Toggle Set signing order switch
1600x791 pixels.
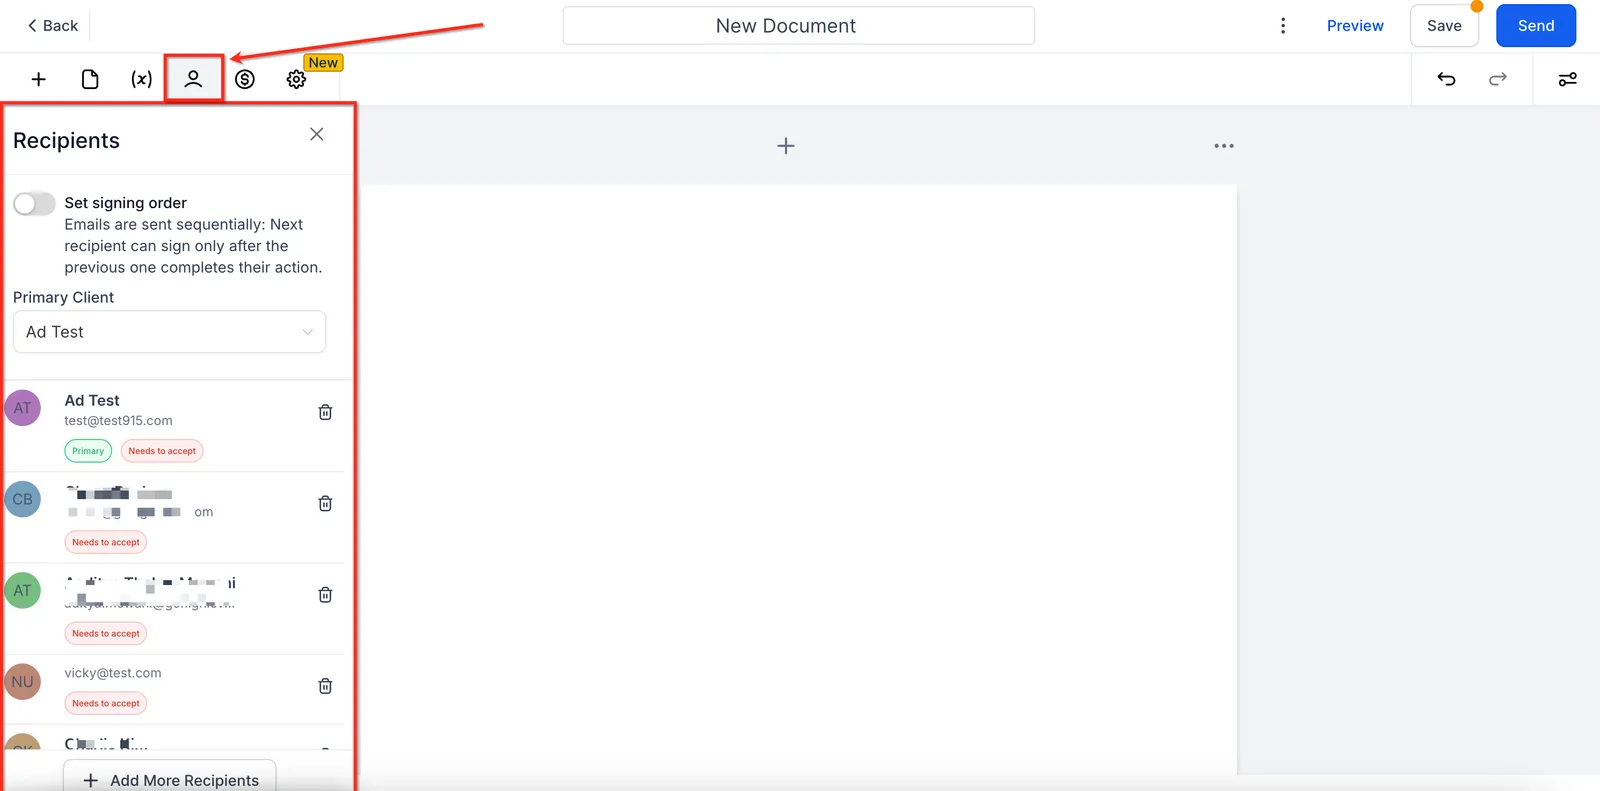click(x=34, y=204)
